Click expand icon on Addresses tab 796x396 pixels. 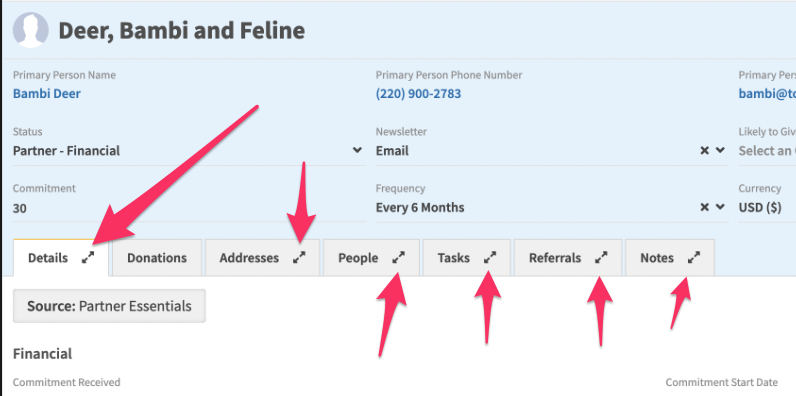point(300,258)
